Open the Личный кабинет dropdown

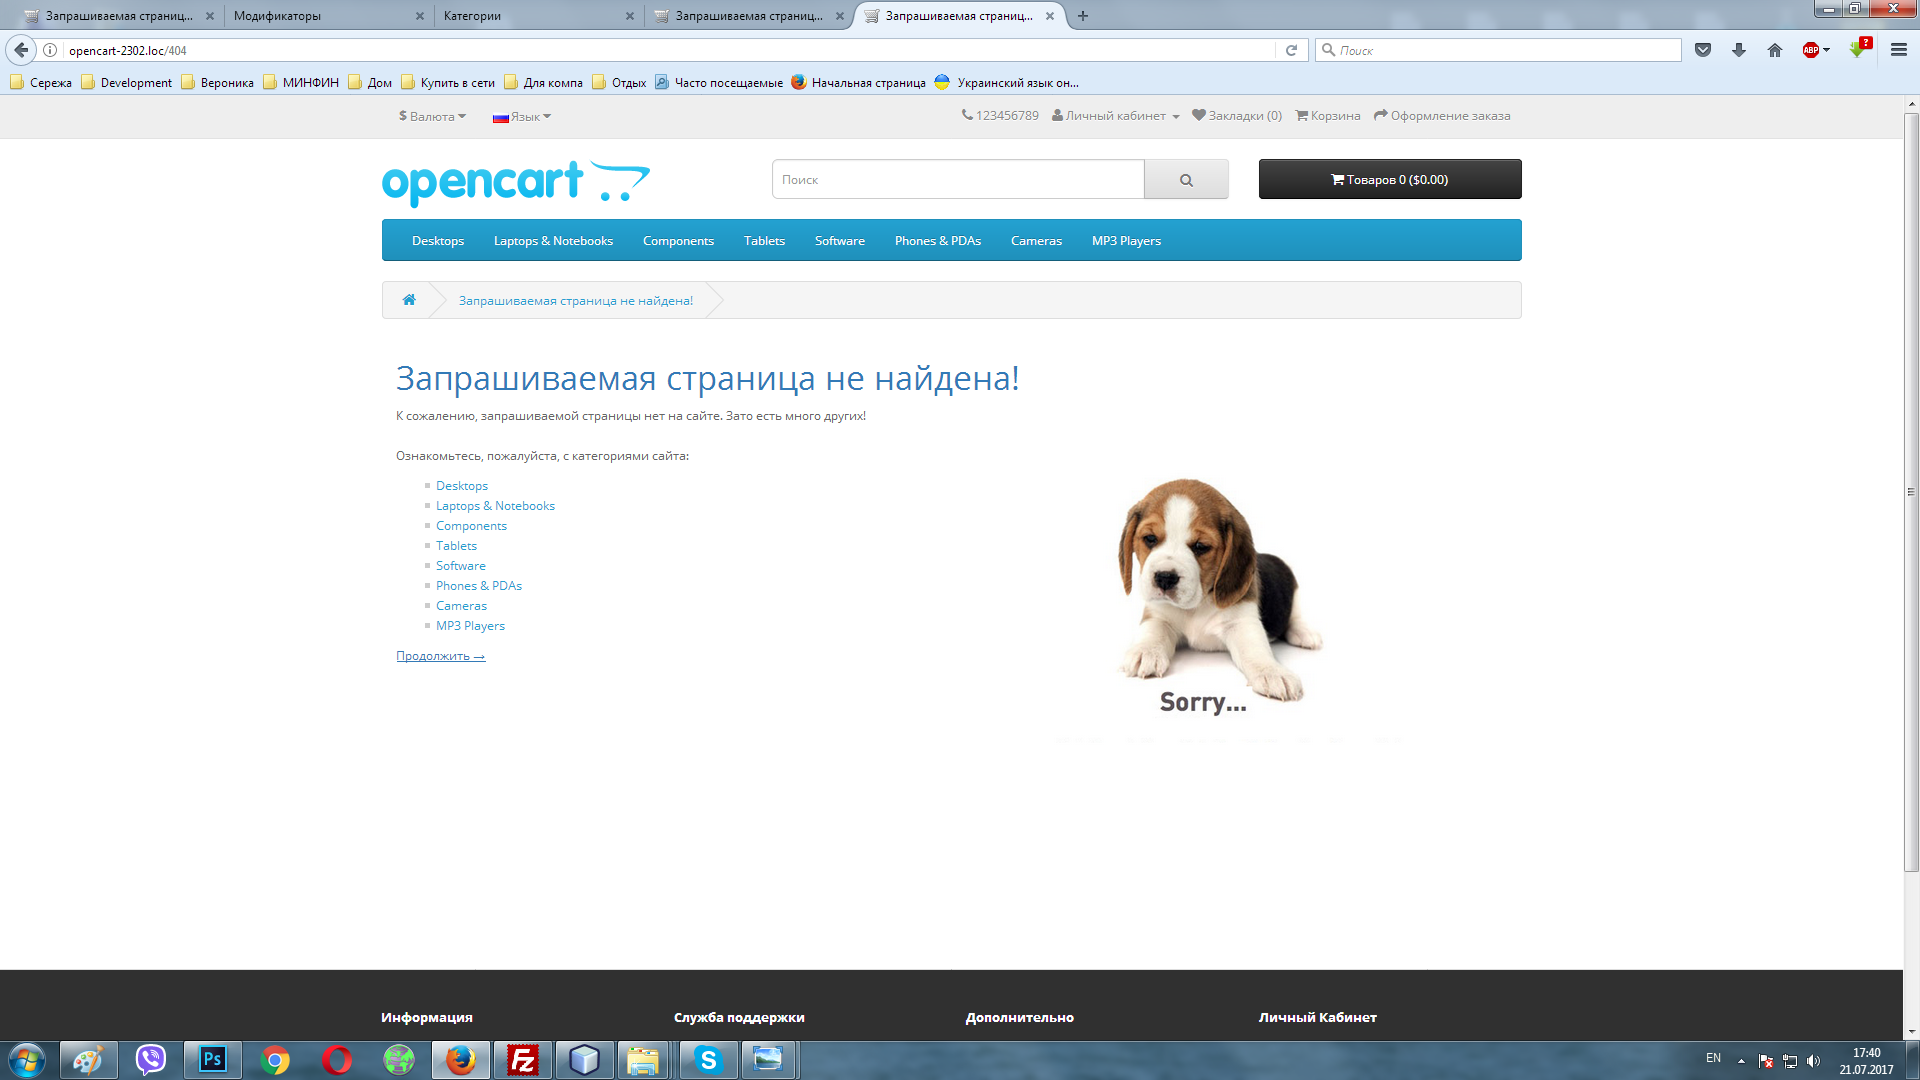click(1116, 116)
